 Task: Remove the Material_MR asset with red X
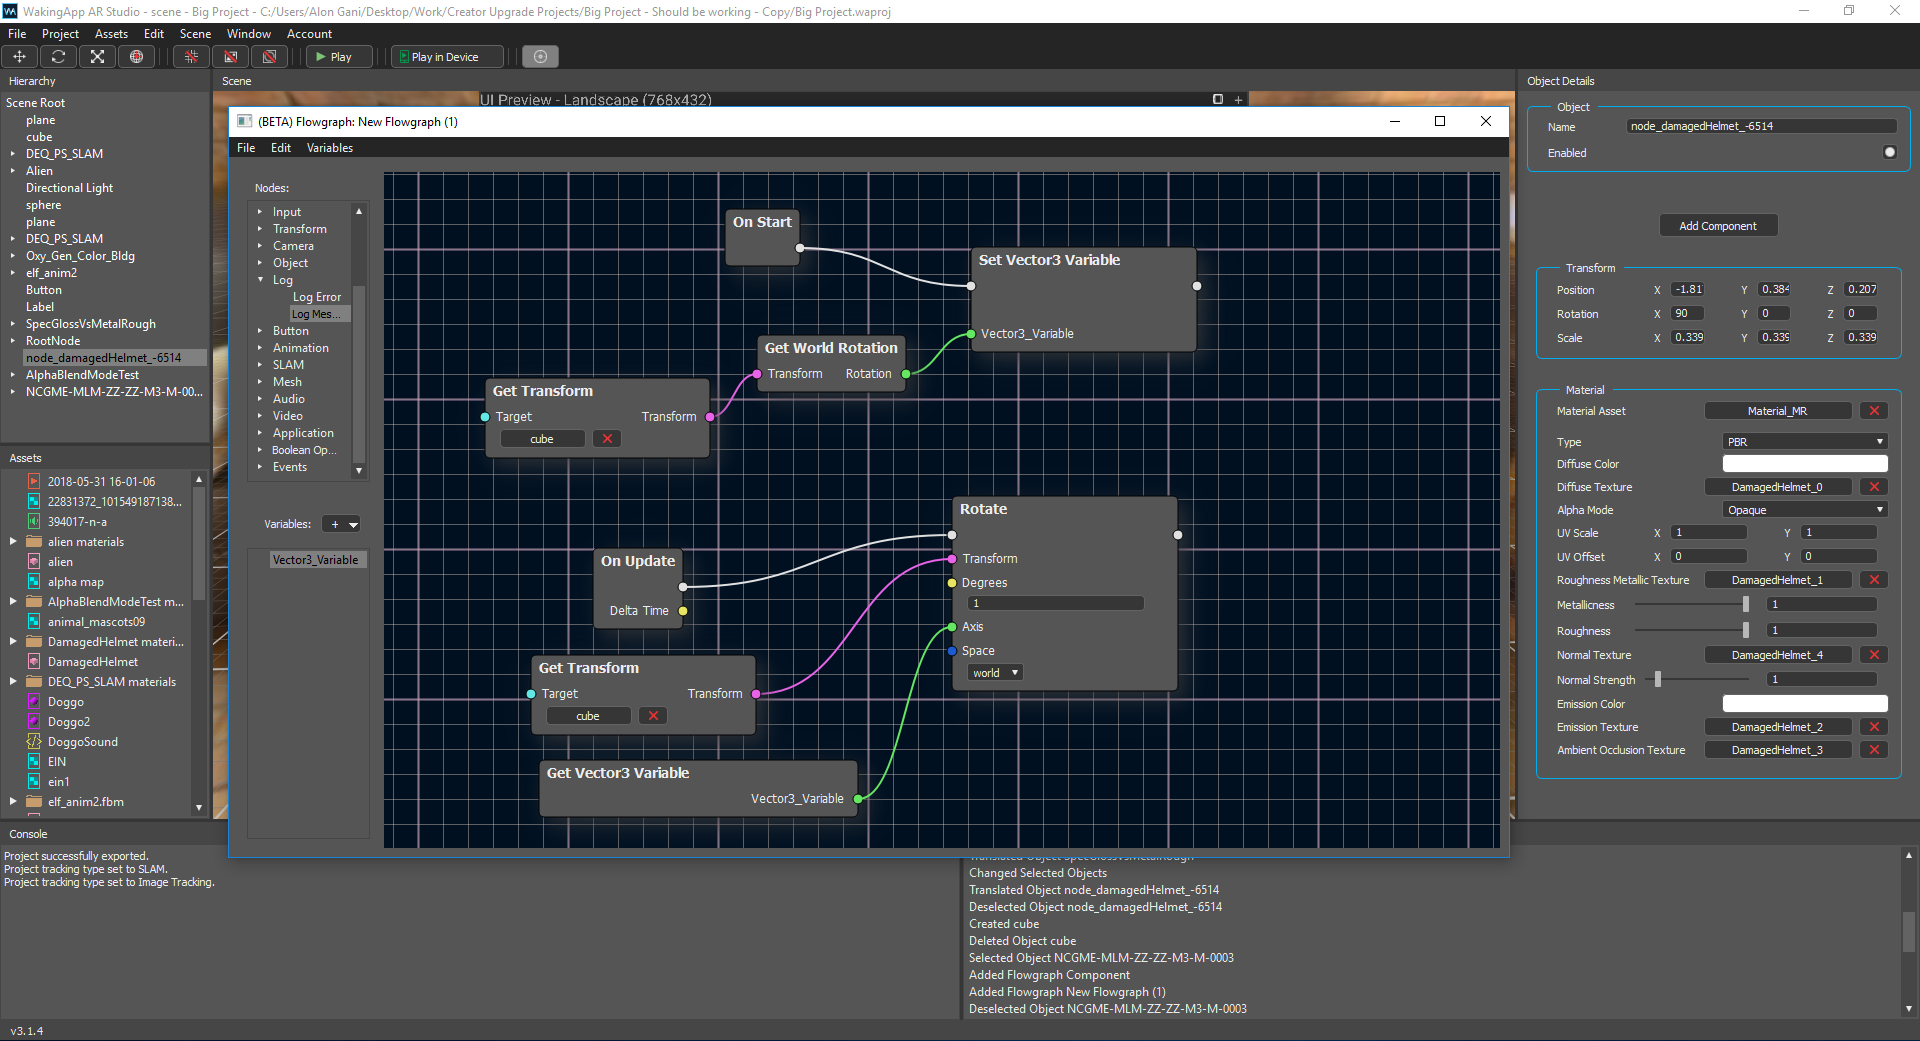[1874, 411]
